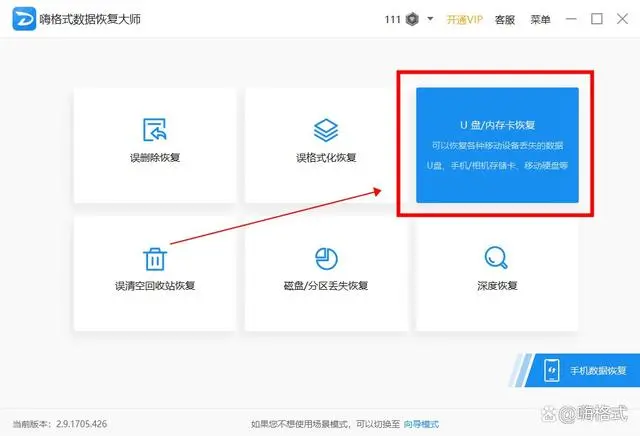Screen dimensions: 640x436
Task: Click the 误清空回收站恢复 label text
Action: pos(155,286)
